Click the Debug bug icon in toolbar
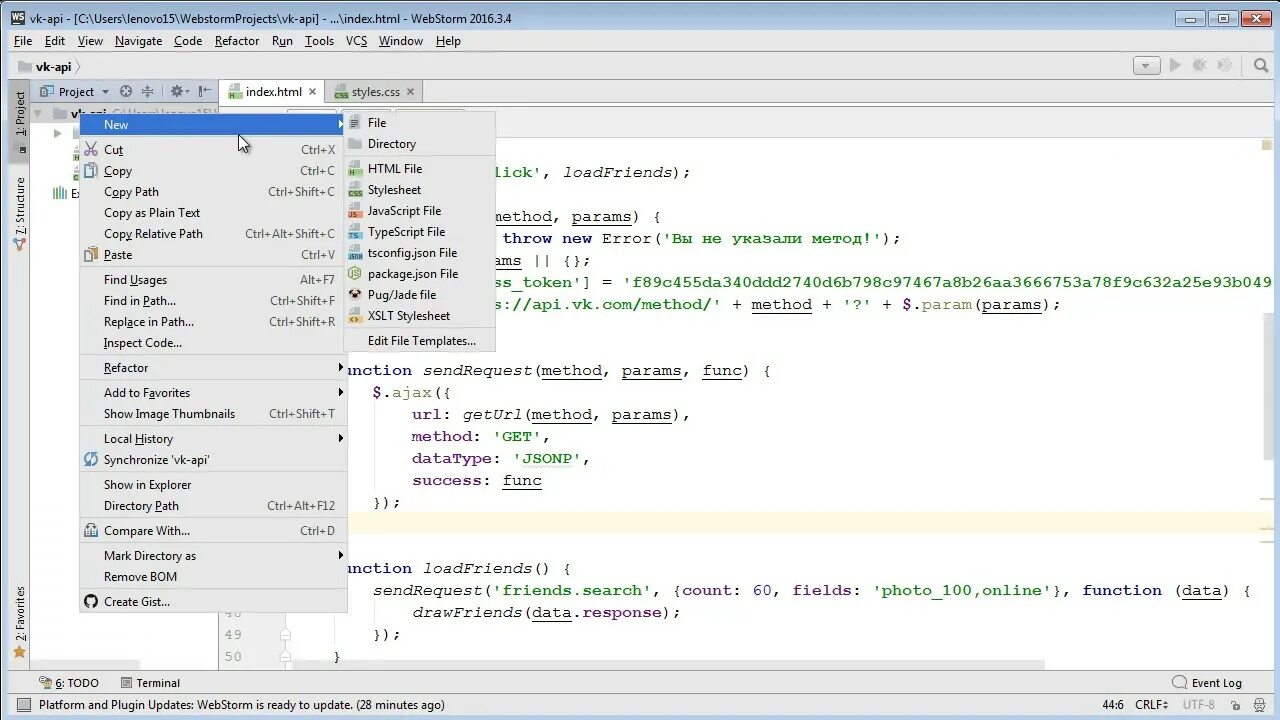The image size is (1280, 720). [1200, 65]
